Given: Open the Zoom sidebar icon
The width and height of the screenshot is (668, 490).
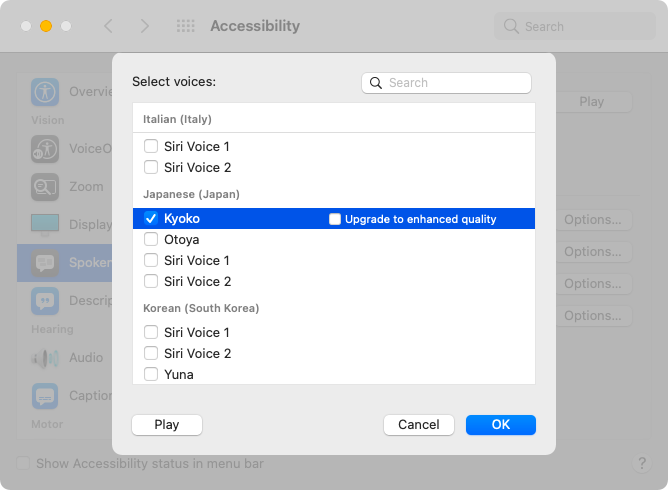Looking at the screenshot, I should pos(45,187).
